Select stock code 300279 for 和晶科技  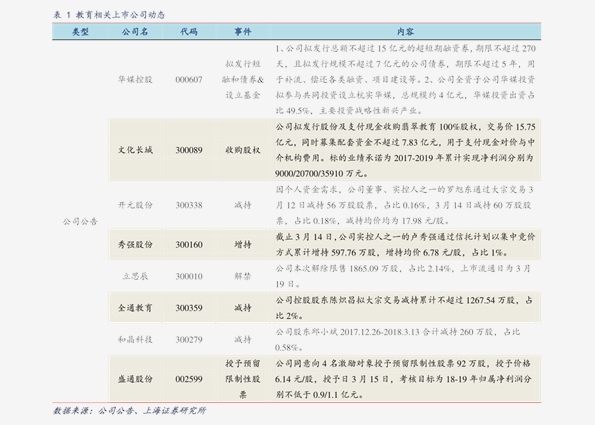[x=189, y=339]
